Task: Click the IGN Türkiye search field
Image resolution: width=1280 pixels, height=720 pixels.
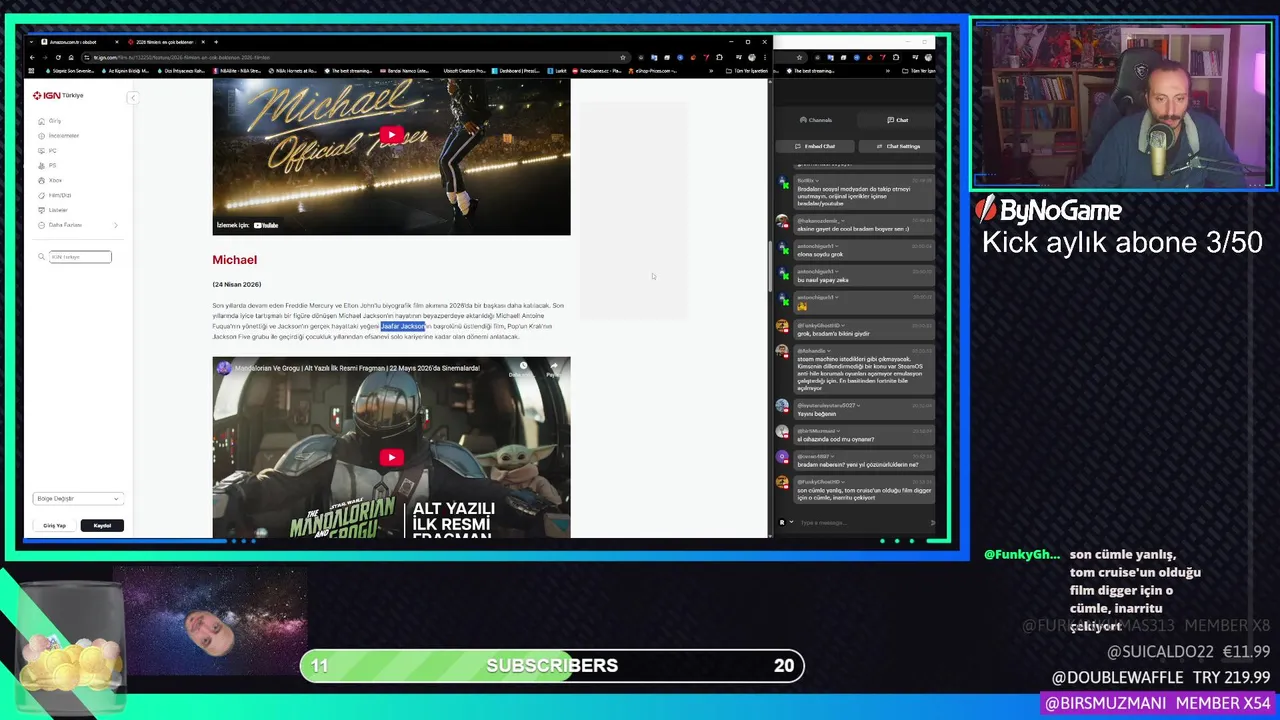Action: pos(80,257)
